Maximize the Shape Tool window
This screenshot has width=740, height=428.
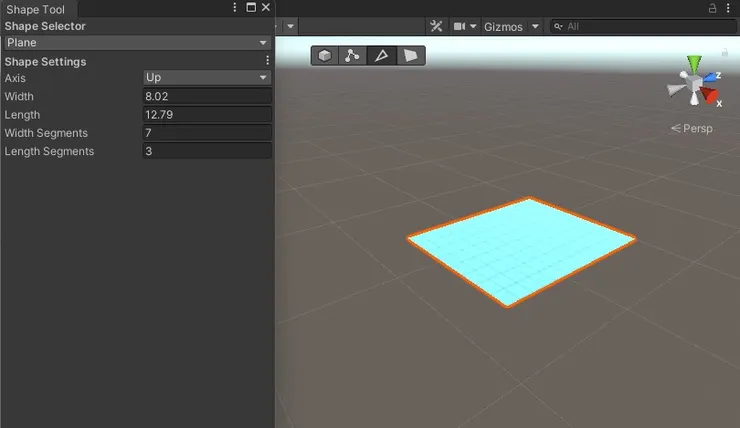(x=251, y=7)
